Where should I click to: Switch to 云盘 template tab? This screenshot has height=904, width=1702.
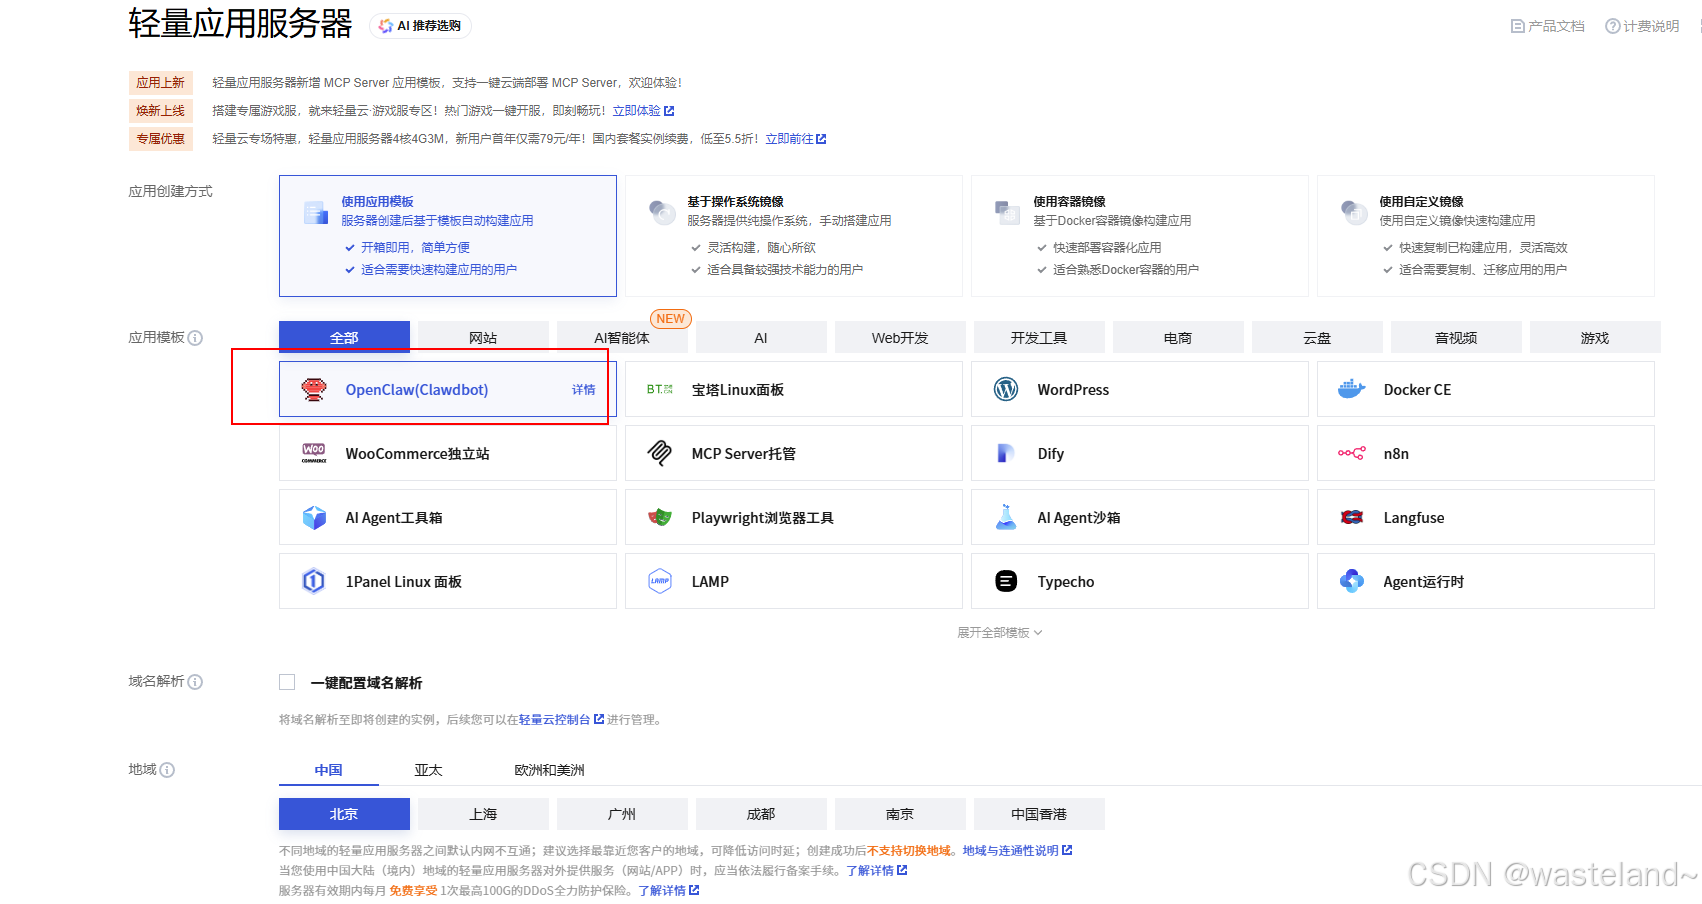(x=1317, y=338)
